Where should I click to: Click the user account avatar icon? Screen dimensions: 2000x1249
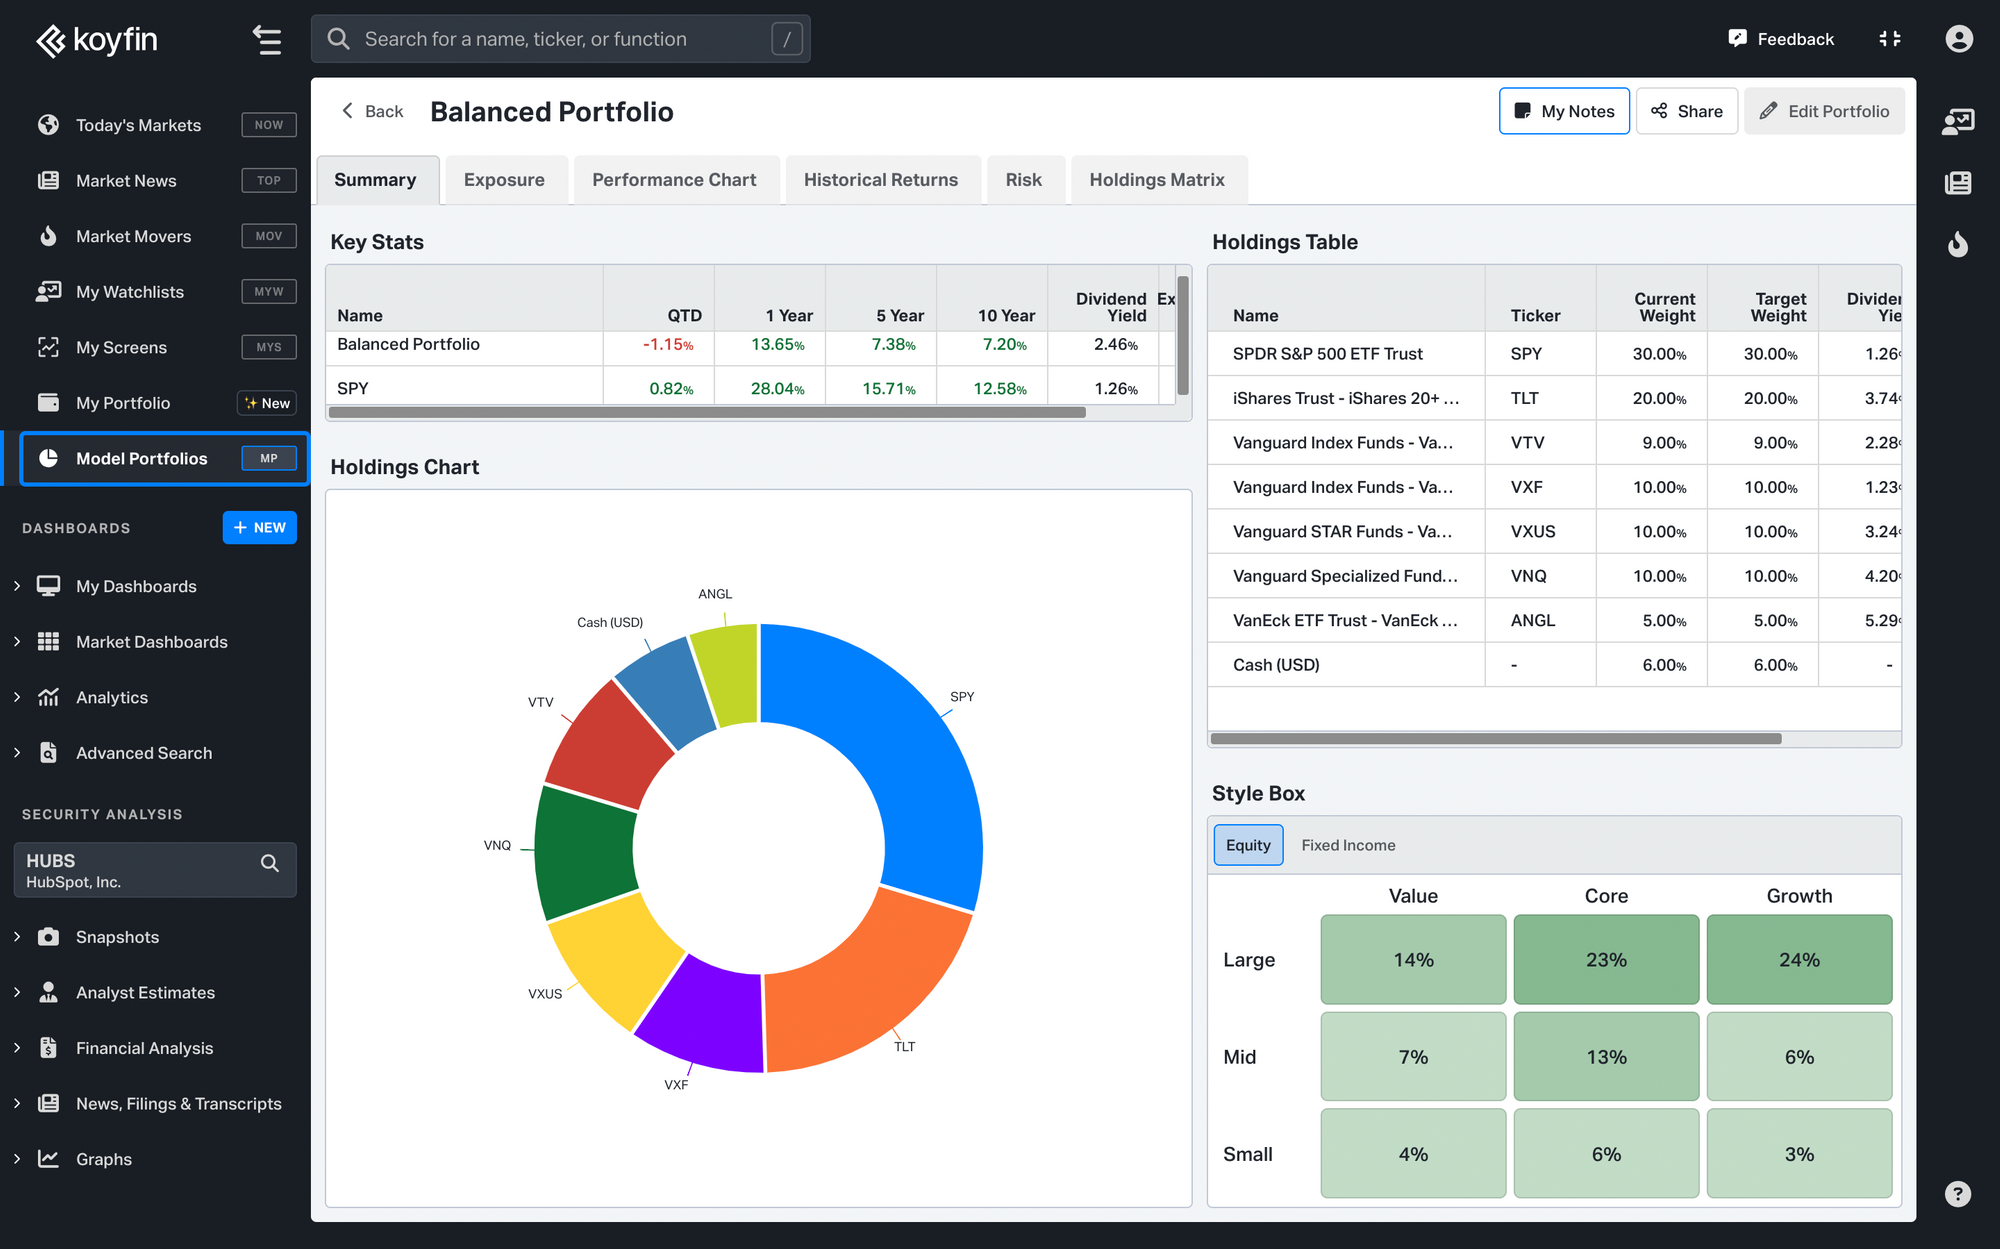(x=1958, y=39)
